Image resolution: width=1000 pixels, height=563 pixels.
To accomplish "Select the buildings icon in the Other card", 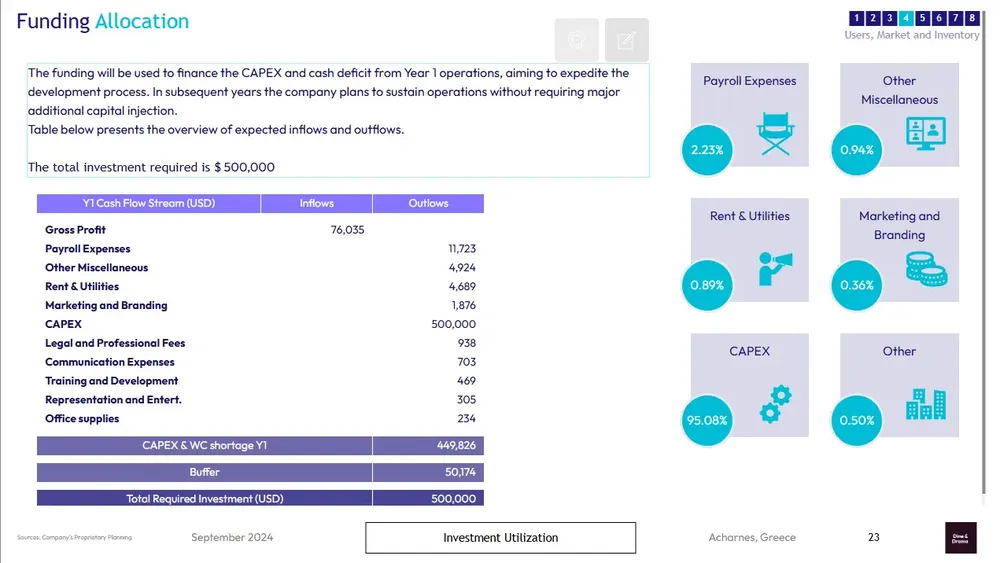I will (x=925, y=403).
